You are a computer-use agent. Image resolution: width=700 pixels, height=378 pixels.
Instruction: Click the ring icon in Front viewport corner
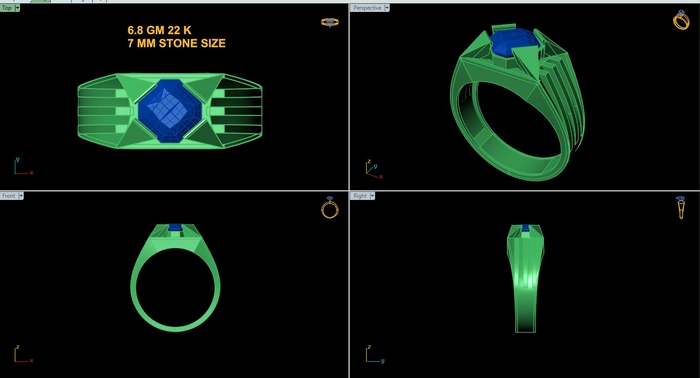[x=329, y=208]
